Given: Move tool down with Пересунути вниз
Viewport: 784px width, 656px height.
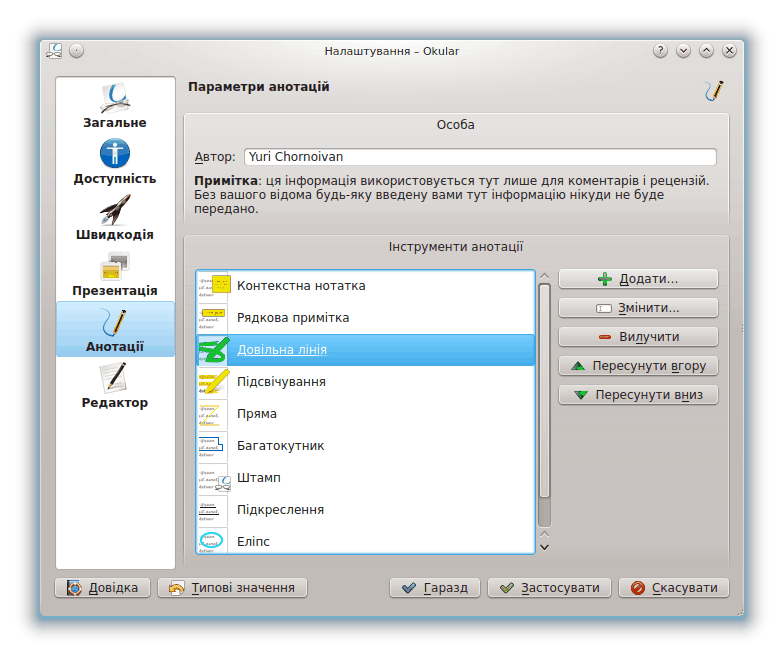Looking at the screenshot, I should coord(638,395).
